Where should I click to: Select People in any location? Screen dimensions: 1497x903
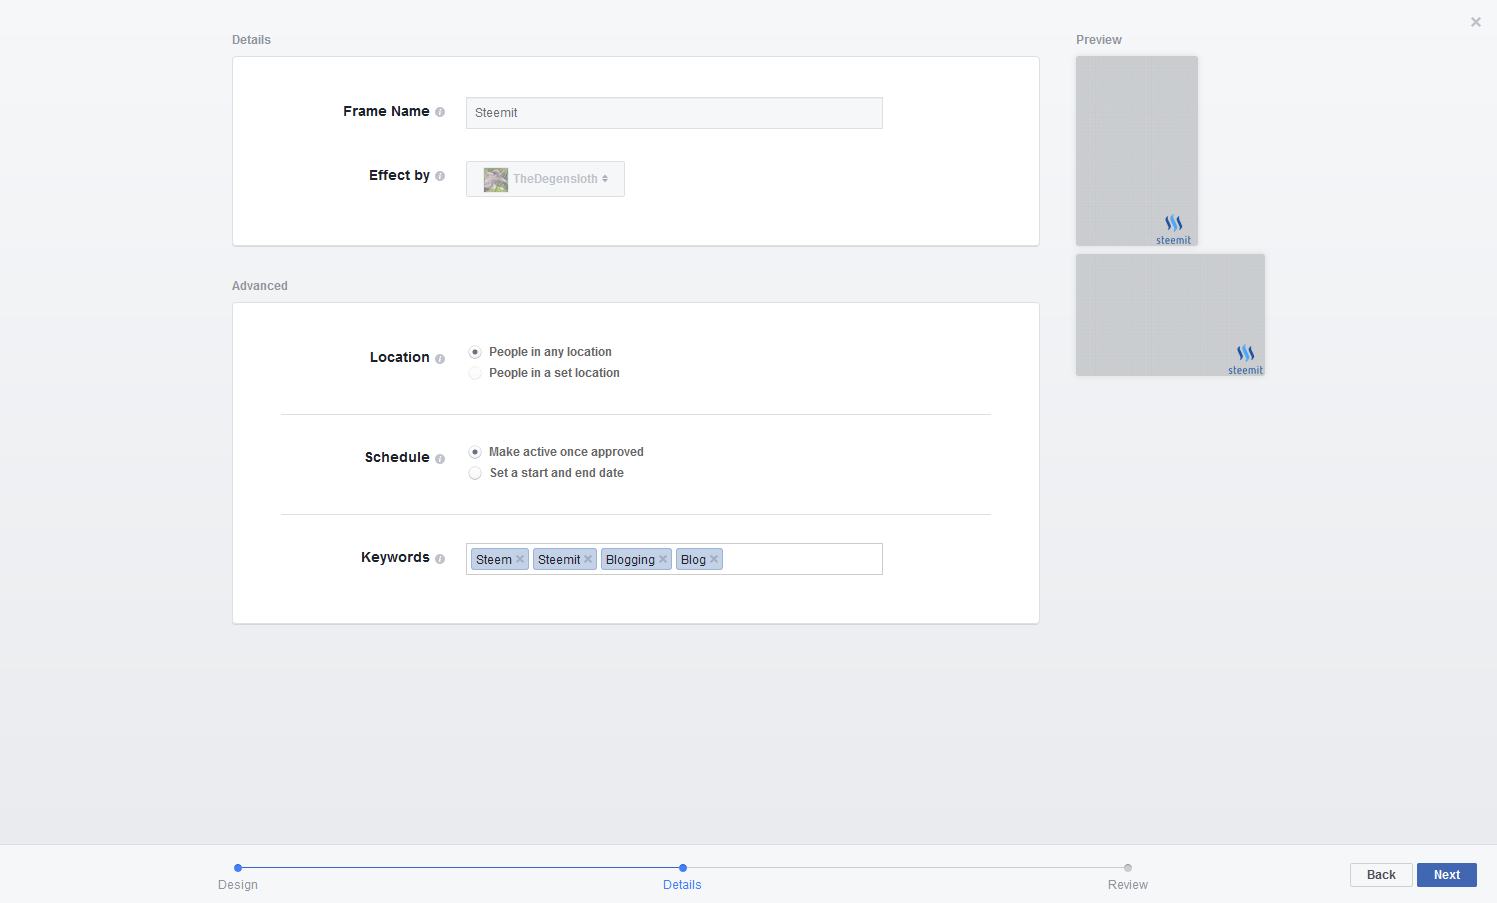(x=475, y=352)
